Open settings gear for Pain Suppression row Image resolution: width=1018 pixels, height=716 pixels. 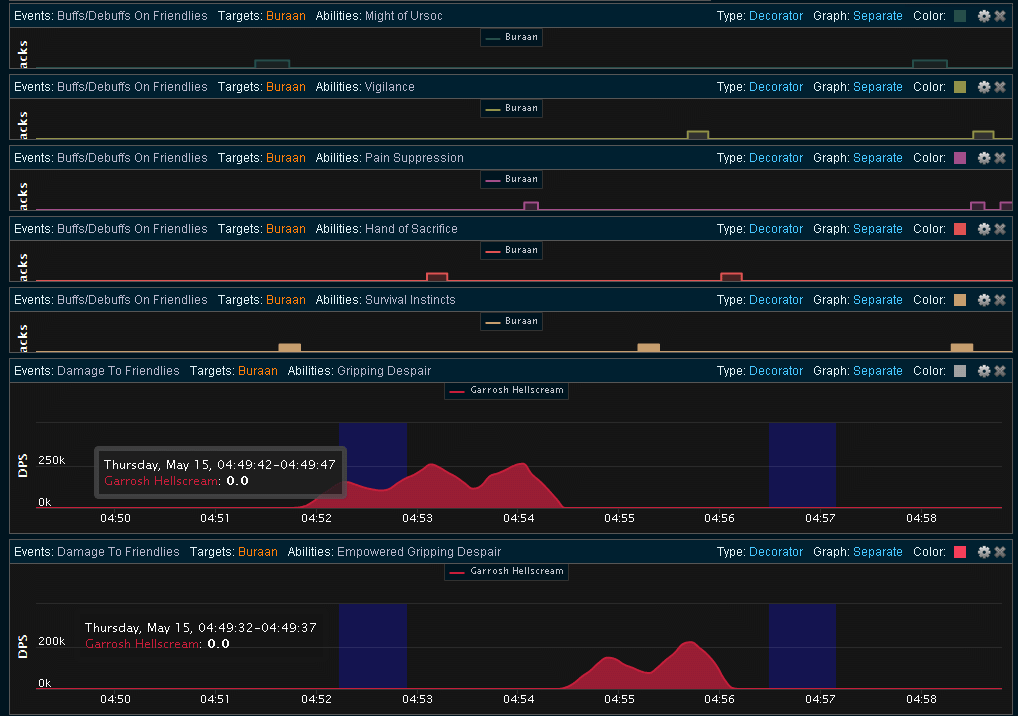pyautogui.click(x=984, y=158)
